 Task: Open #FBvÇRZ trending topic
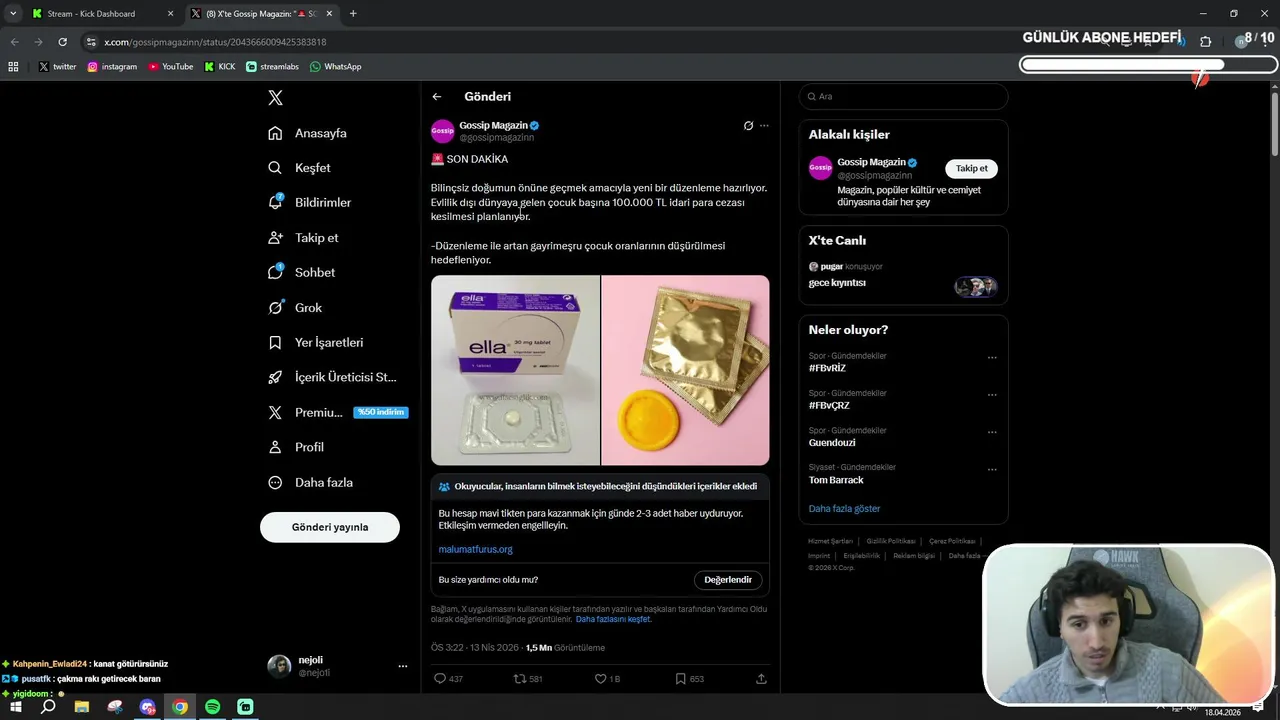click(829, 405)
